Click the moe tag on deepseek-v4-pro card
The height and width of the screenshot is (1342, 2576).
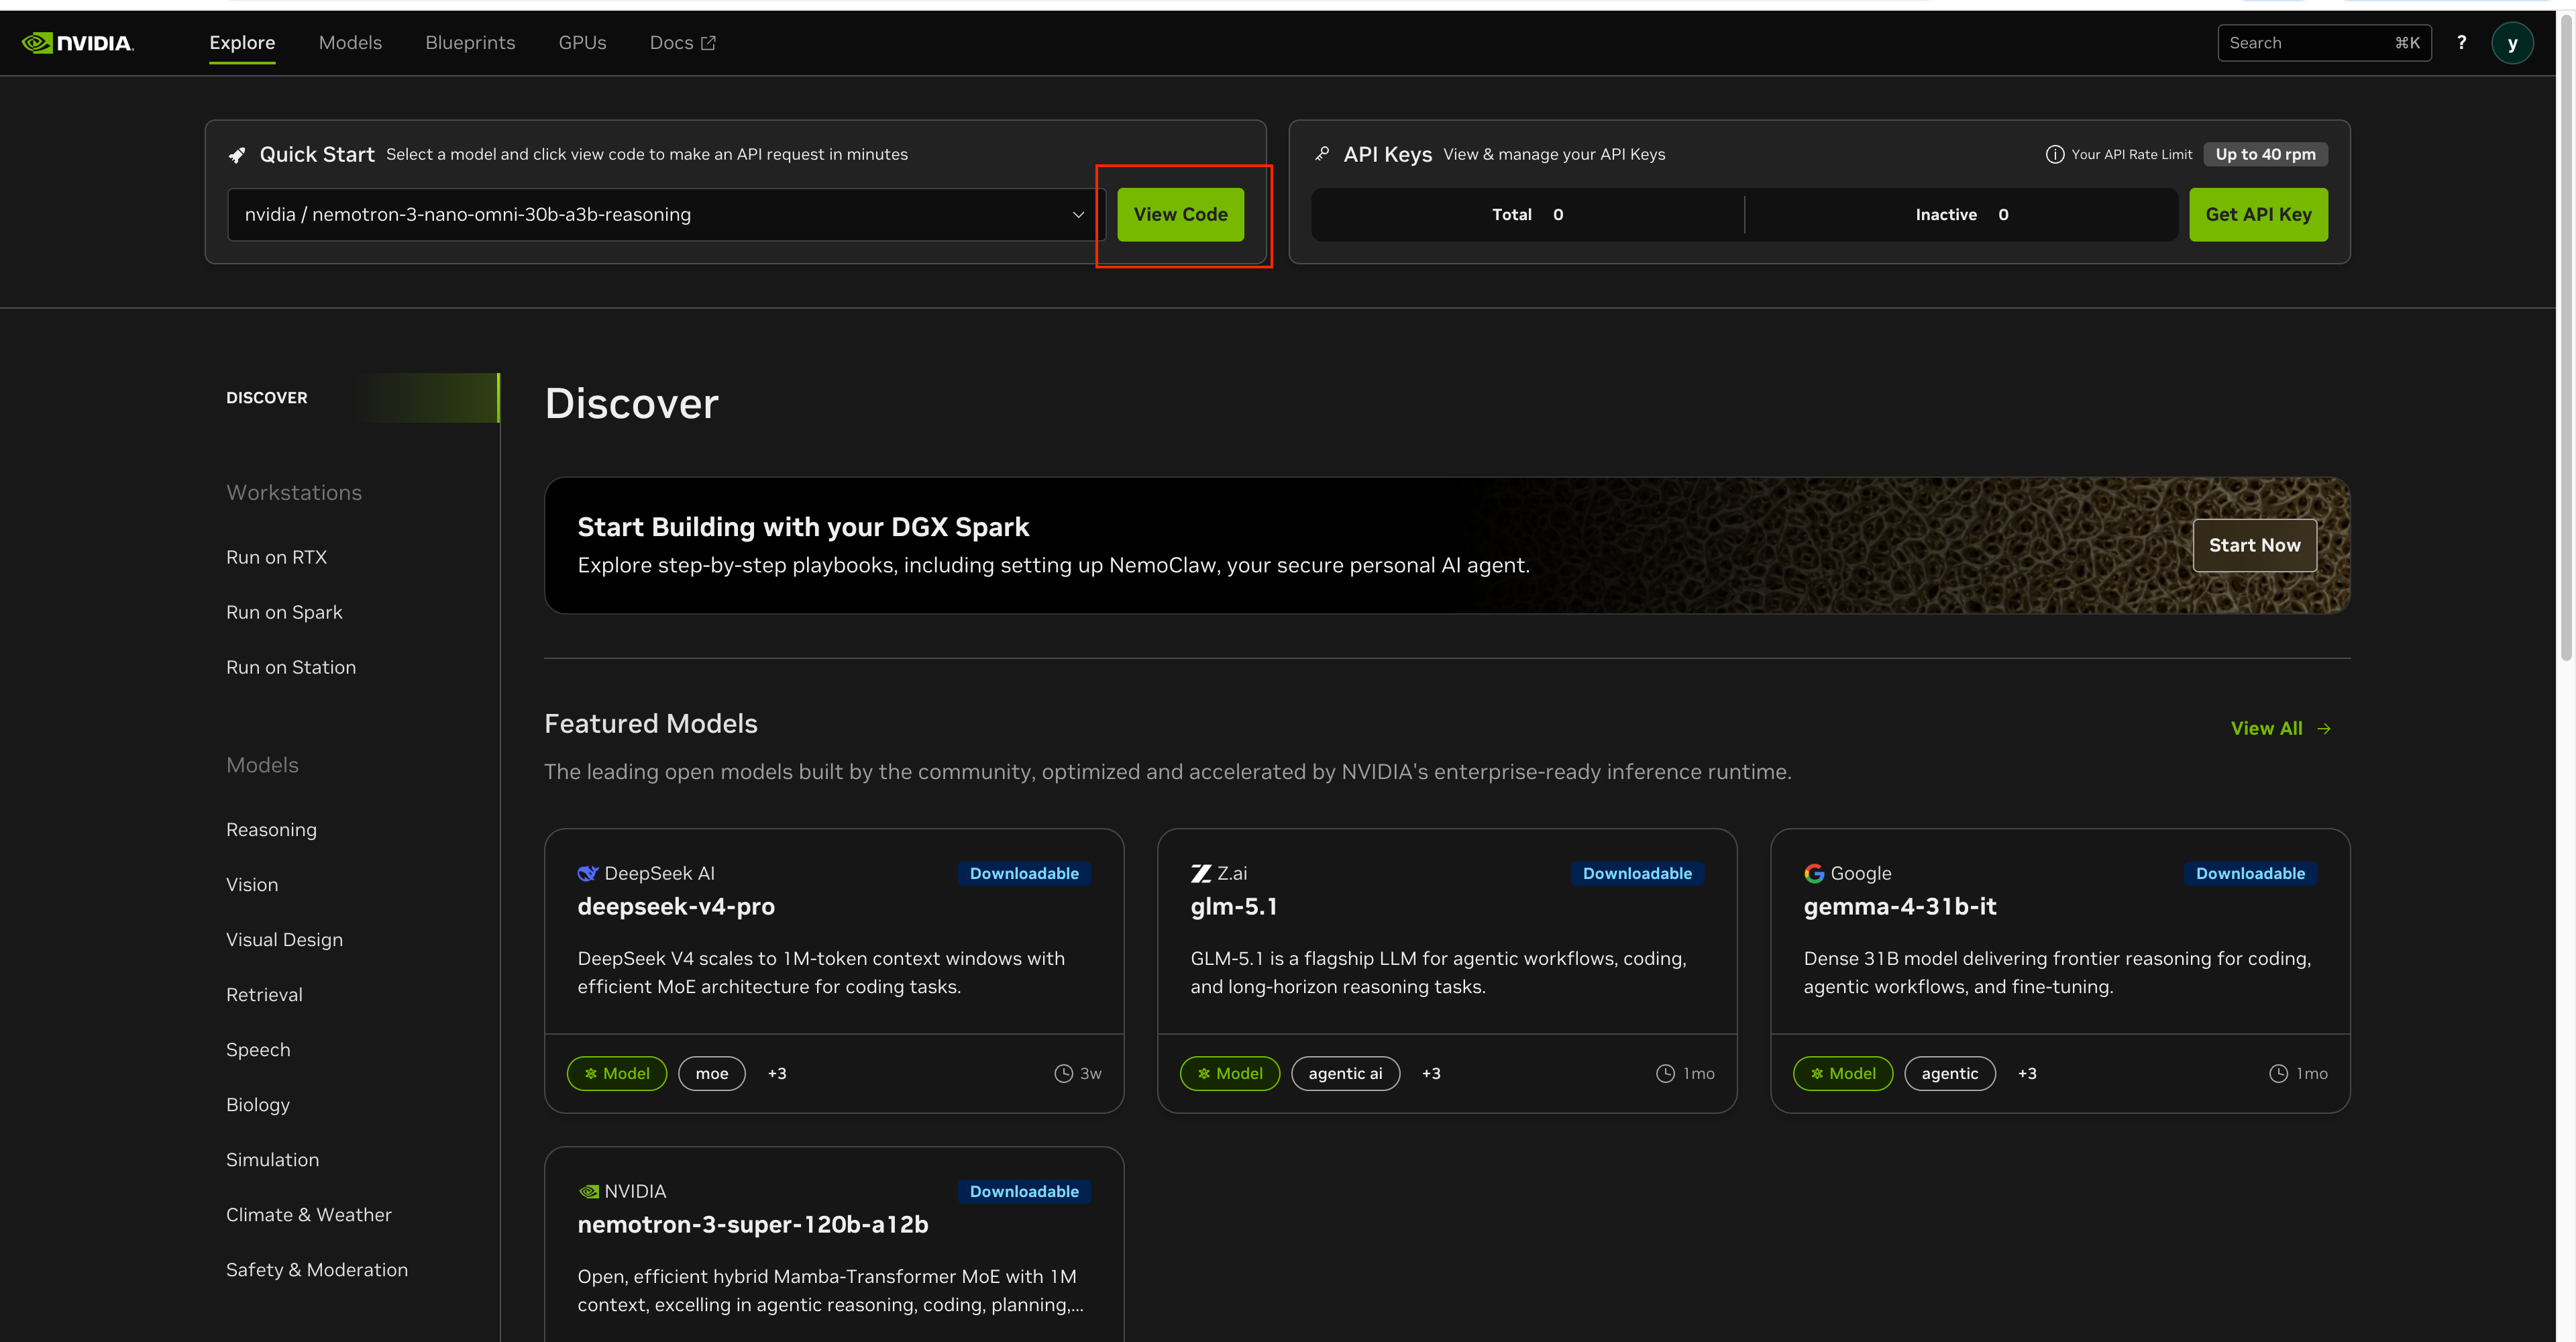point(711,1073)
